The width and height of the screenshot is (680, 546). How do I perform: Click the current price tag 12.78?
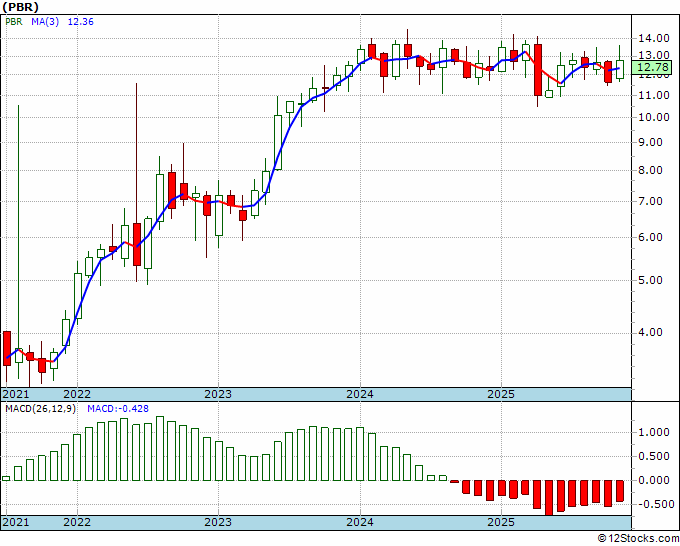(x=652, y=67)
